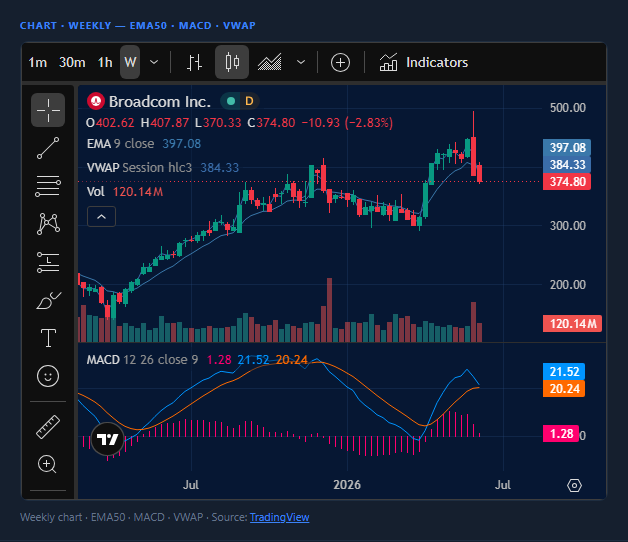Open the emoji icons tool

pos(48,376)
